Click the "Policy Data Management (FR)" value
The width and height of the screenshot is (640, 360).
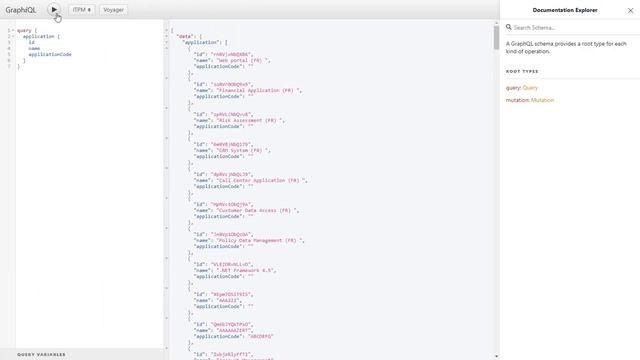[260, 240]
